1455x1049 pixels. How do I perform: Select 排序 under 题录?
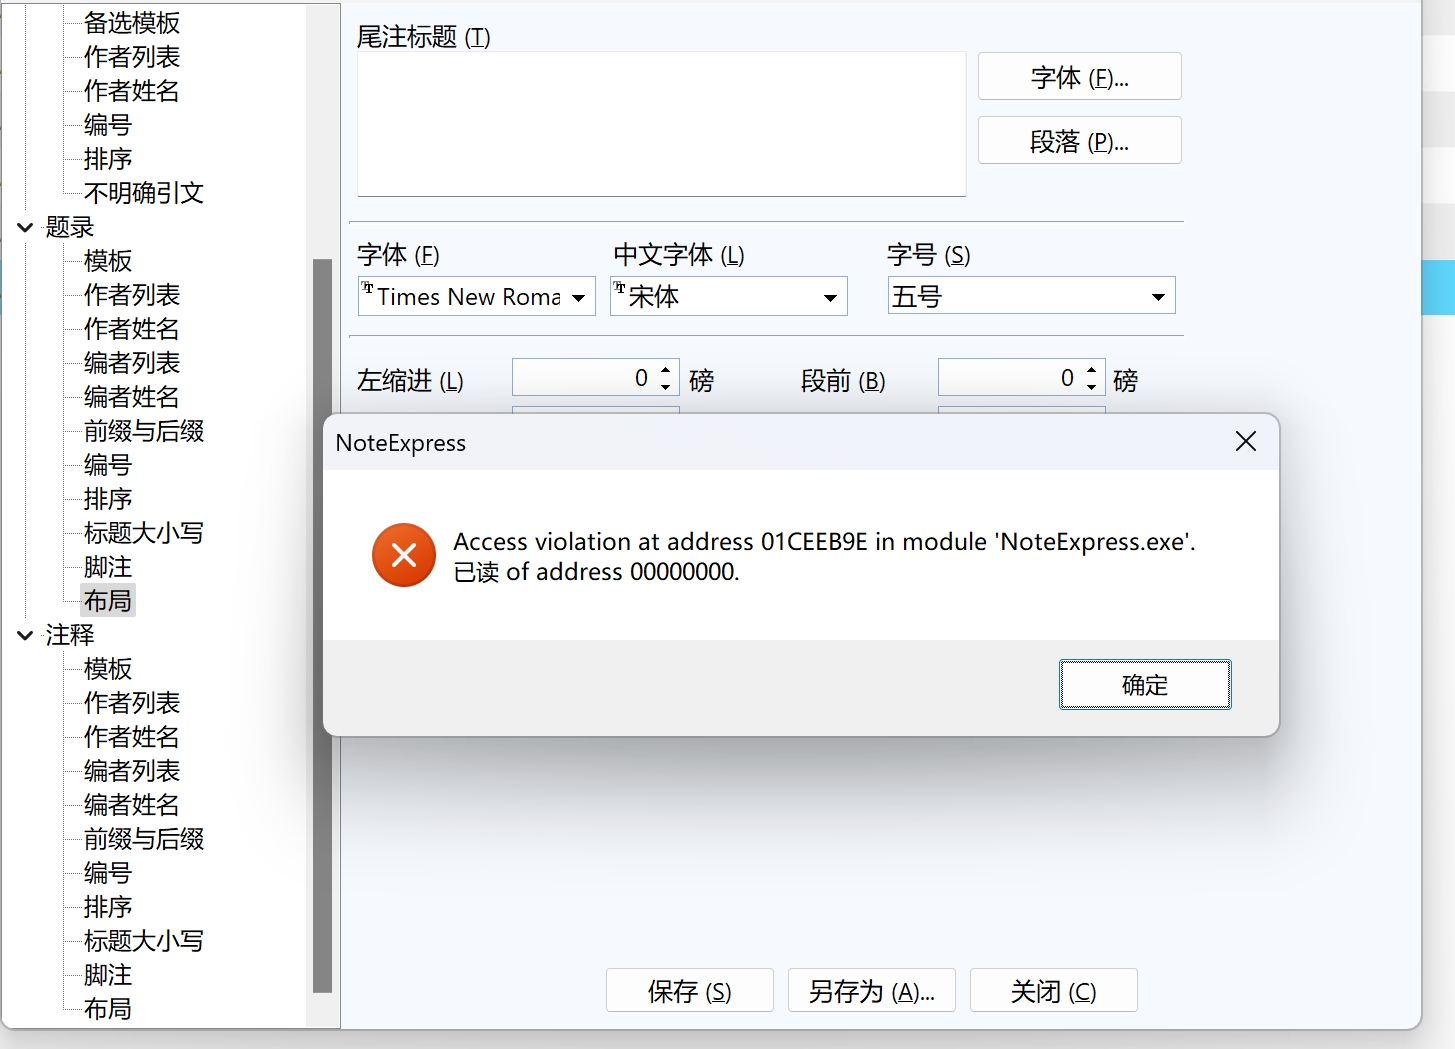pyautogui.click(x=108, y=499)
